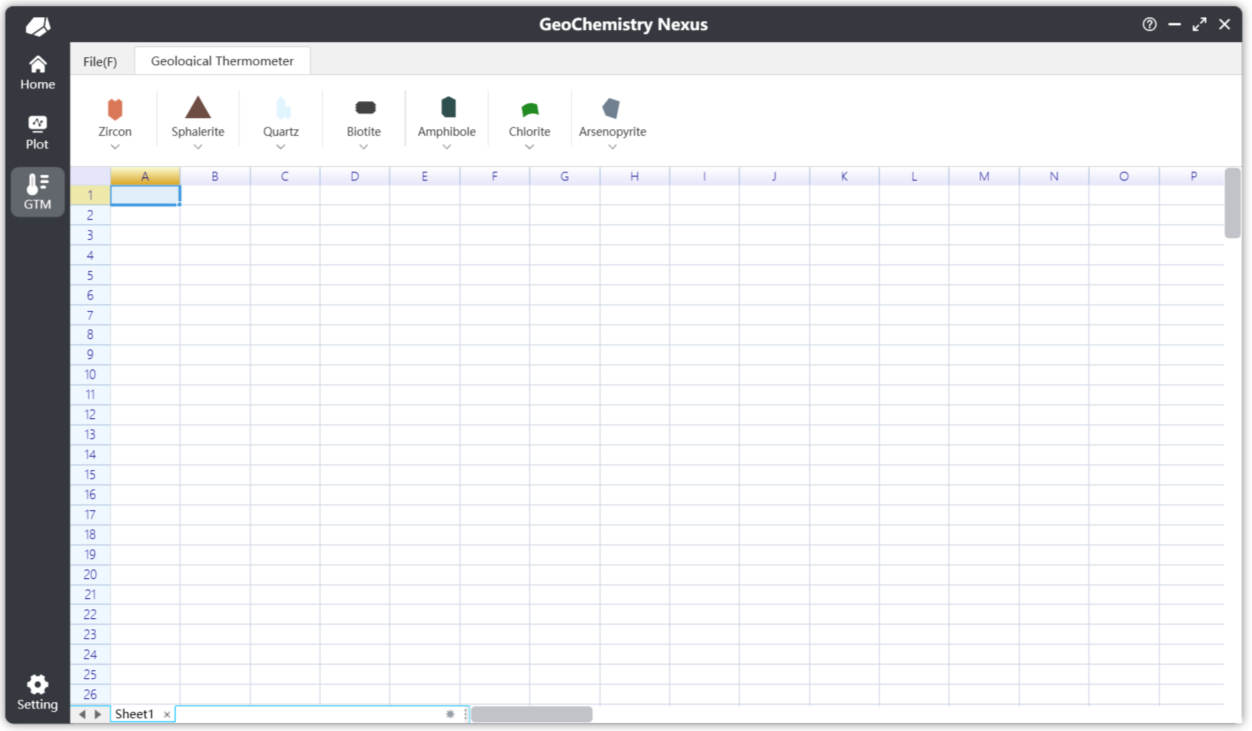
Task: Click the horizontal scrollbar thumb
Action: (531, 714)
